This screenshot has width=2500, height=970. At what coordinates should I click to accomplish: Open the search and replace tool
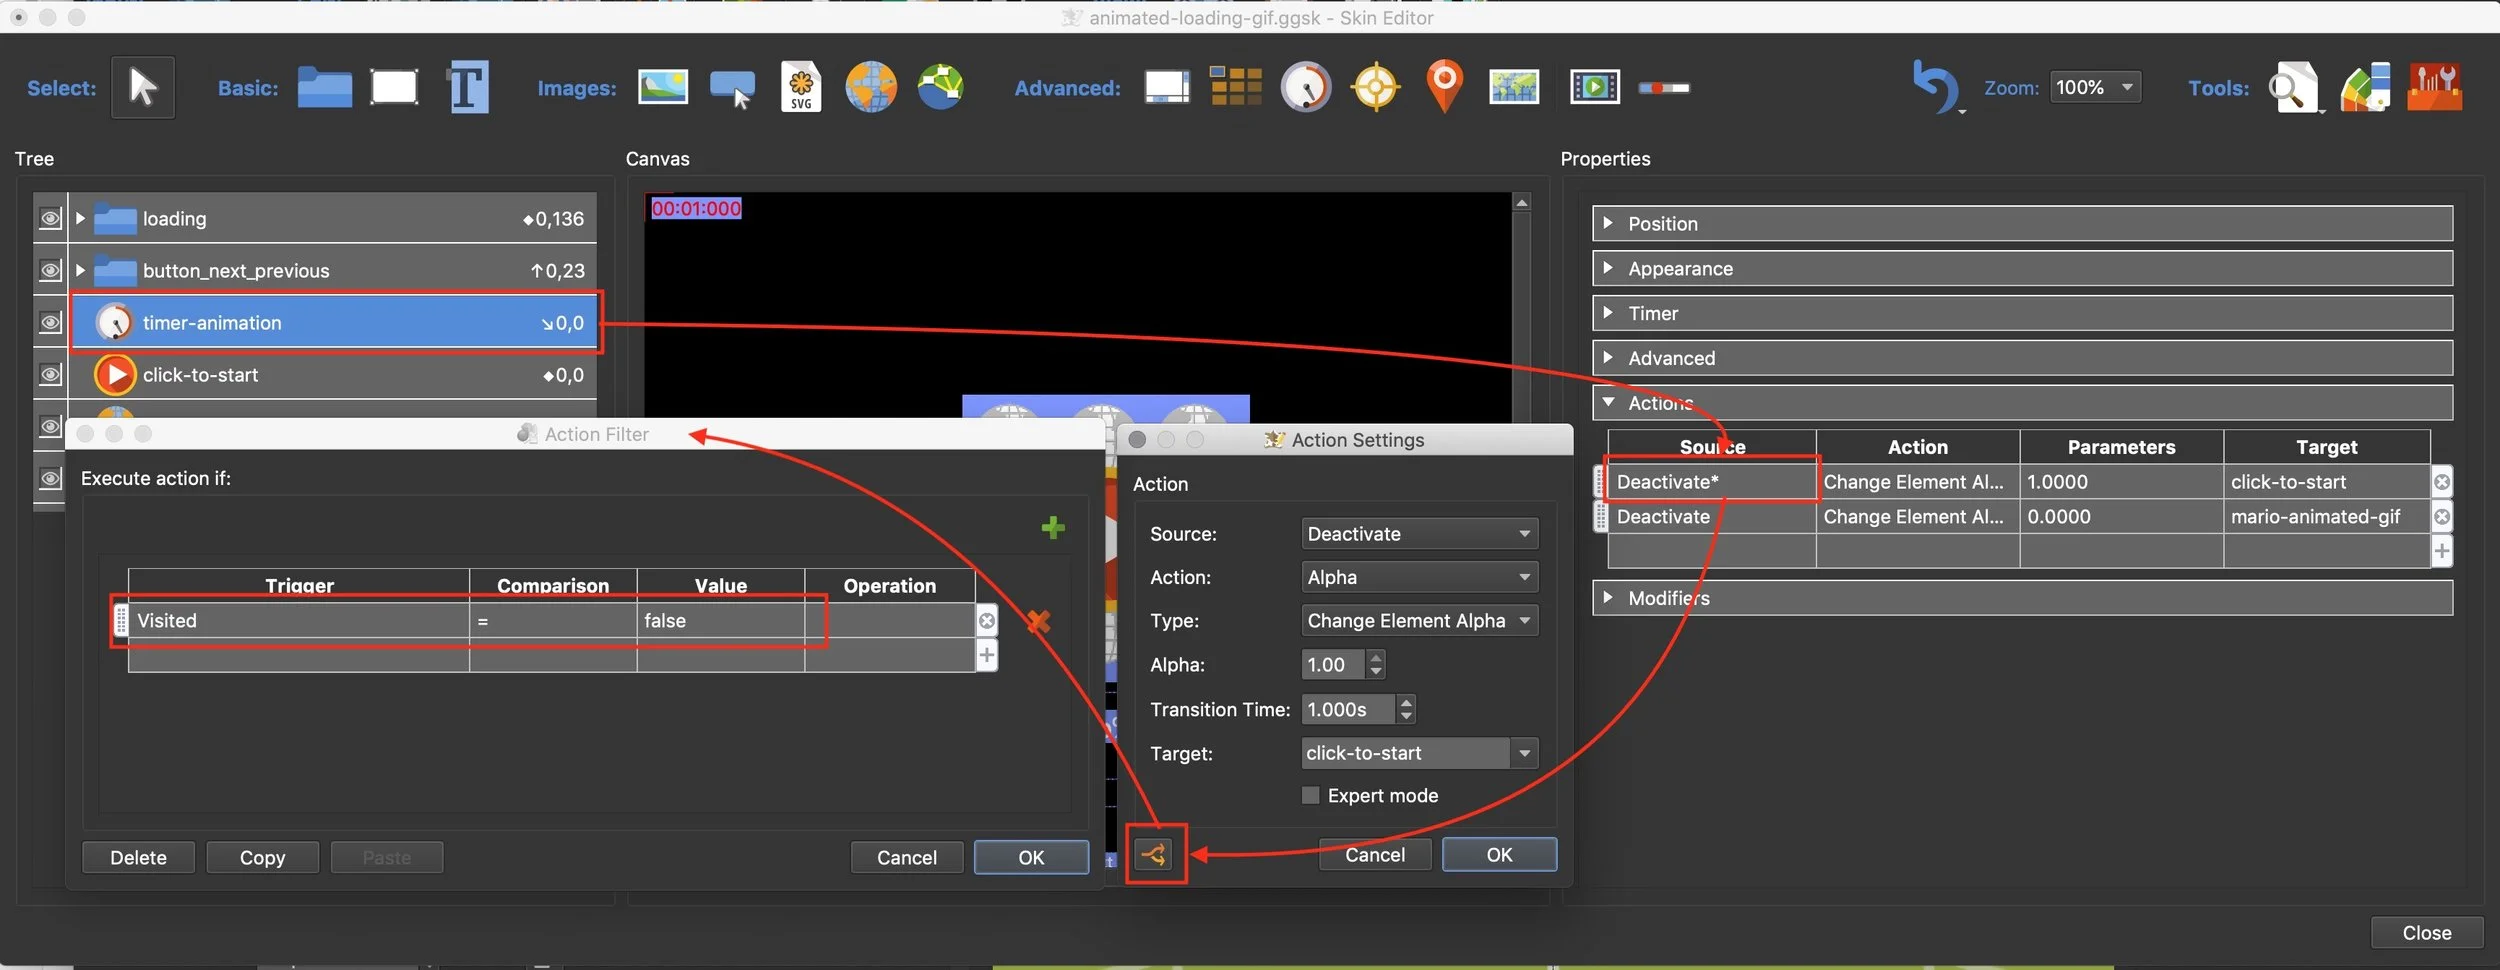click(2293, 87)
